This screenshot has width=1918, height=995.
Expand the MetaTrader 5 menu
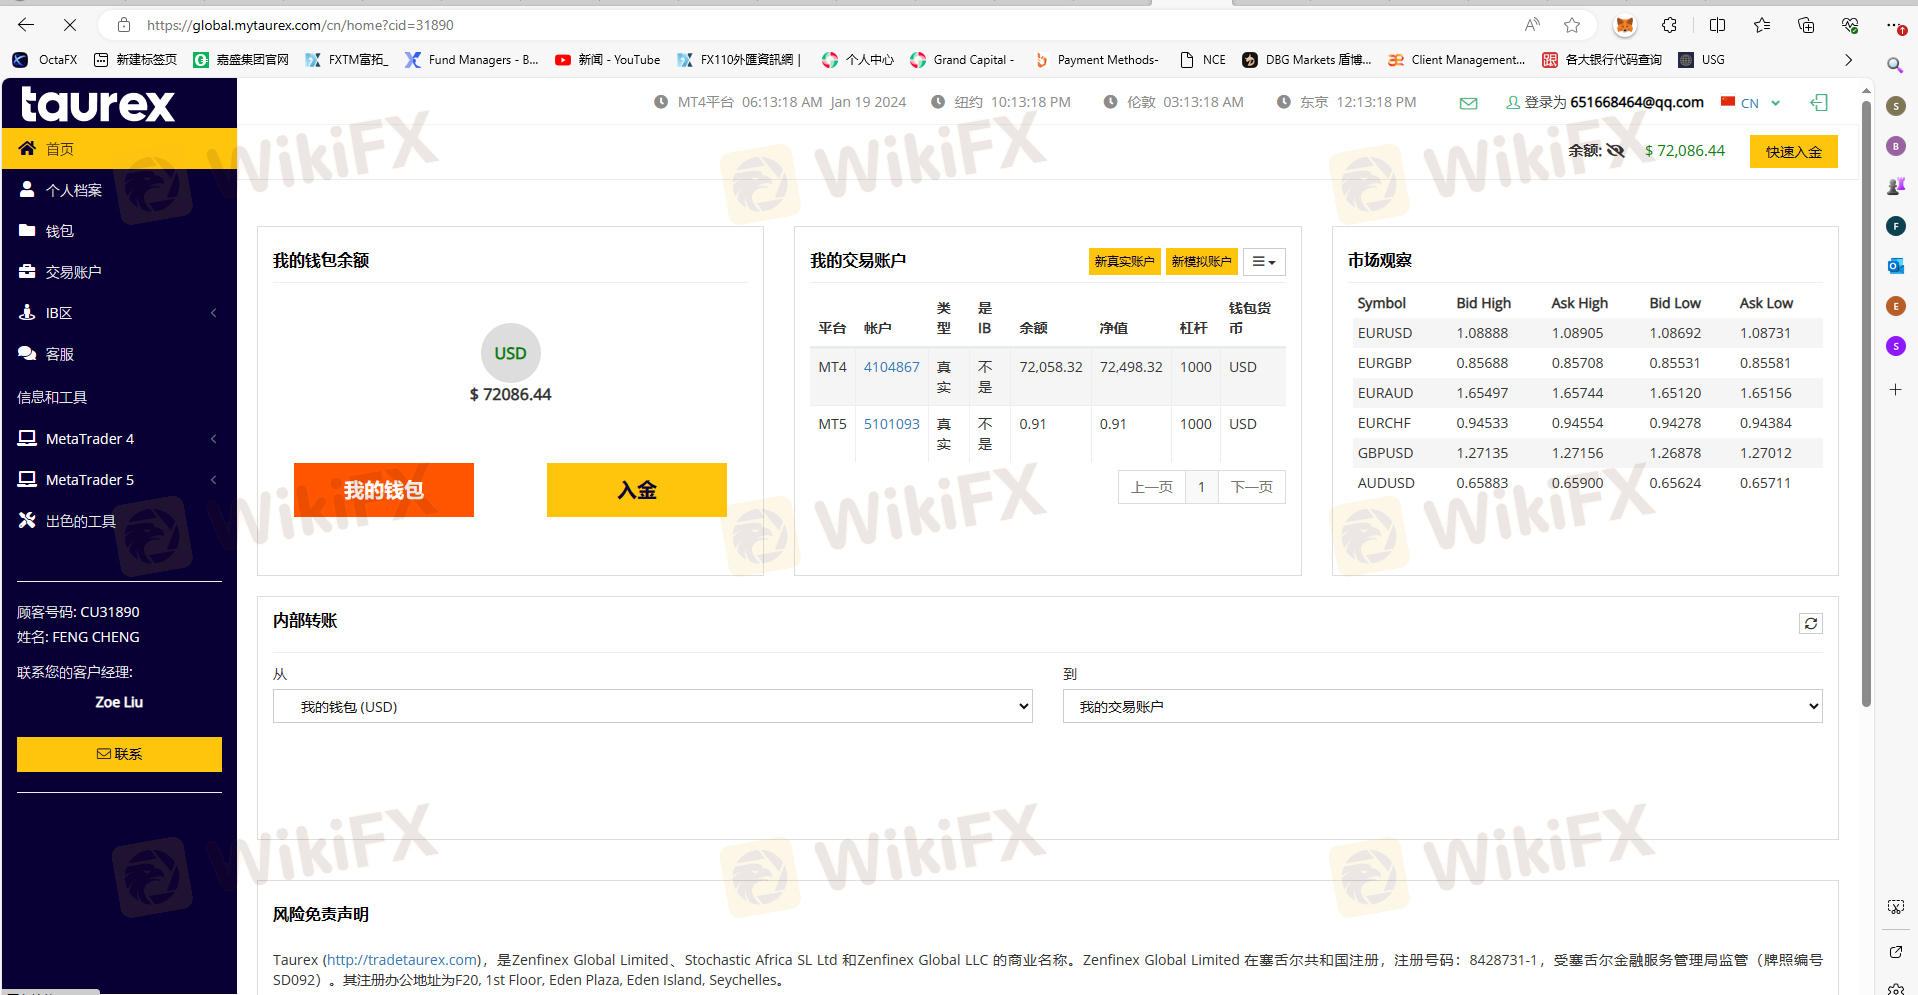pyautogui.click(x=119, y=480)
